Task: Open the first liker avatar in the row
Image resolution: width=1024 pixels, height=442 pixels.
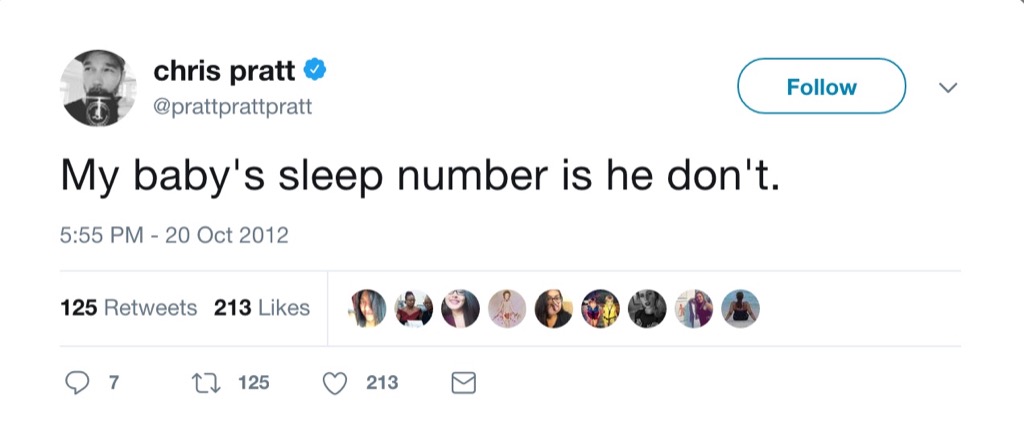Action: [x=368, y=308]
